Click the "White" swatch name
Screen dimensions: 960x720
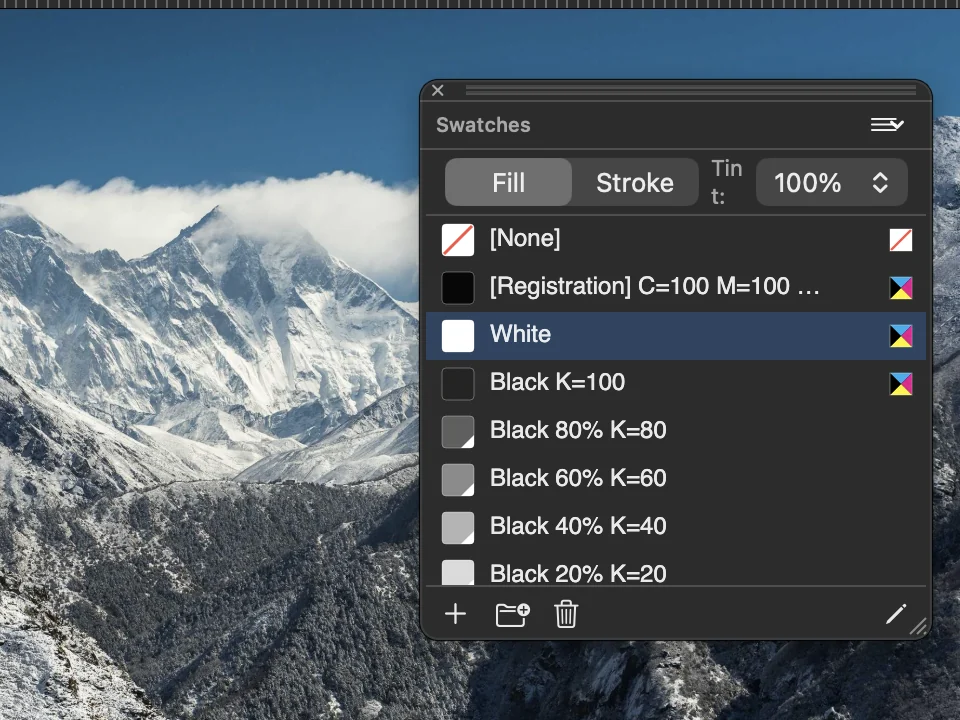pos(520,334)
